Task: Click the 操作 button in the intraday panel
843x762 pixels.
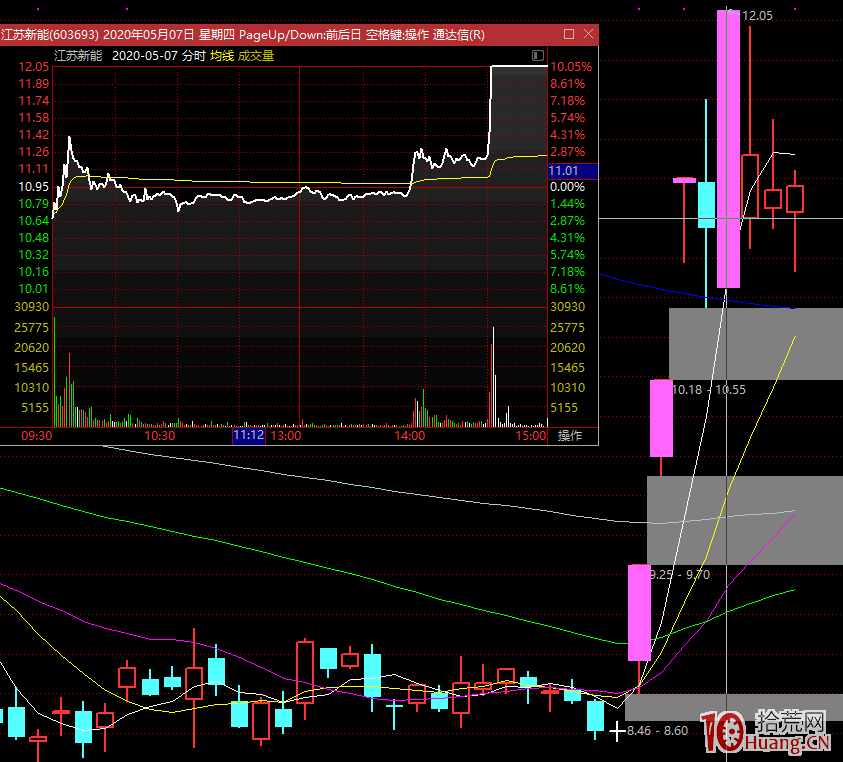Action: click(x=570, y=436)
